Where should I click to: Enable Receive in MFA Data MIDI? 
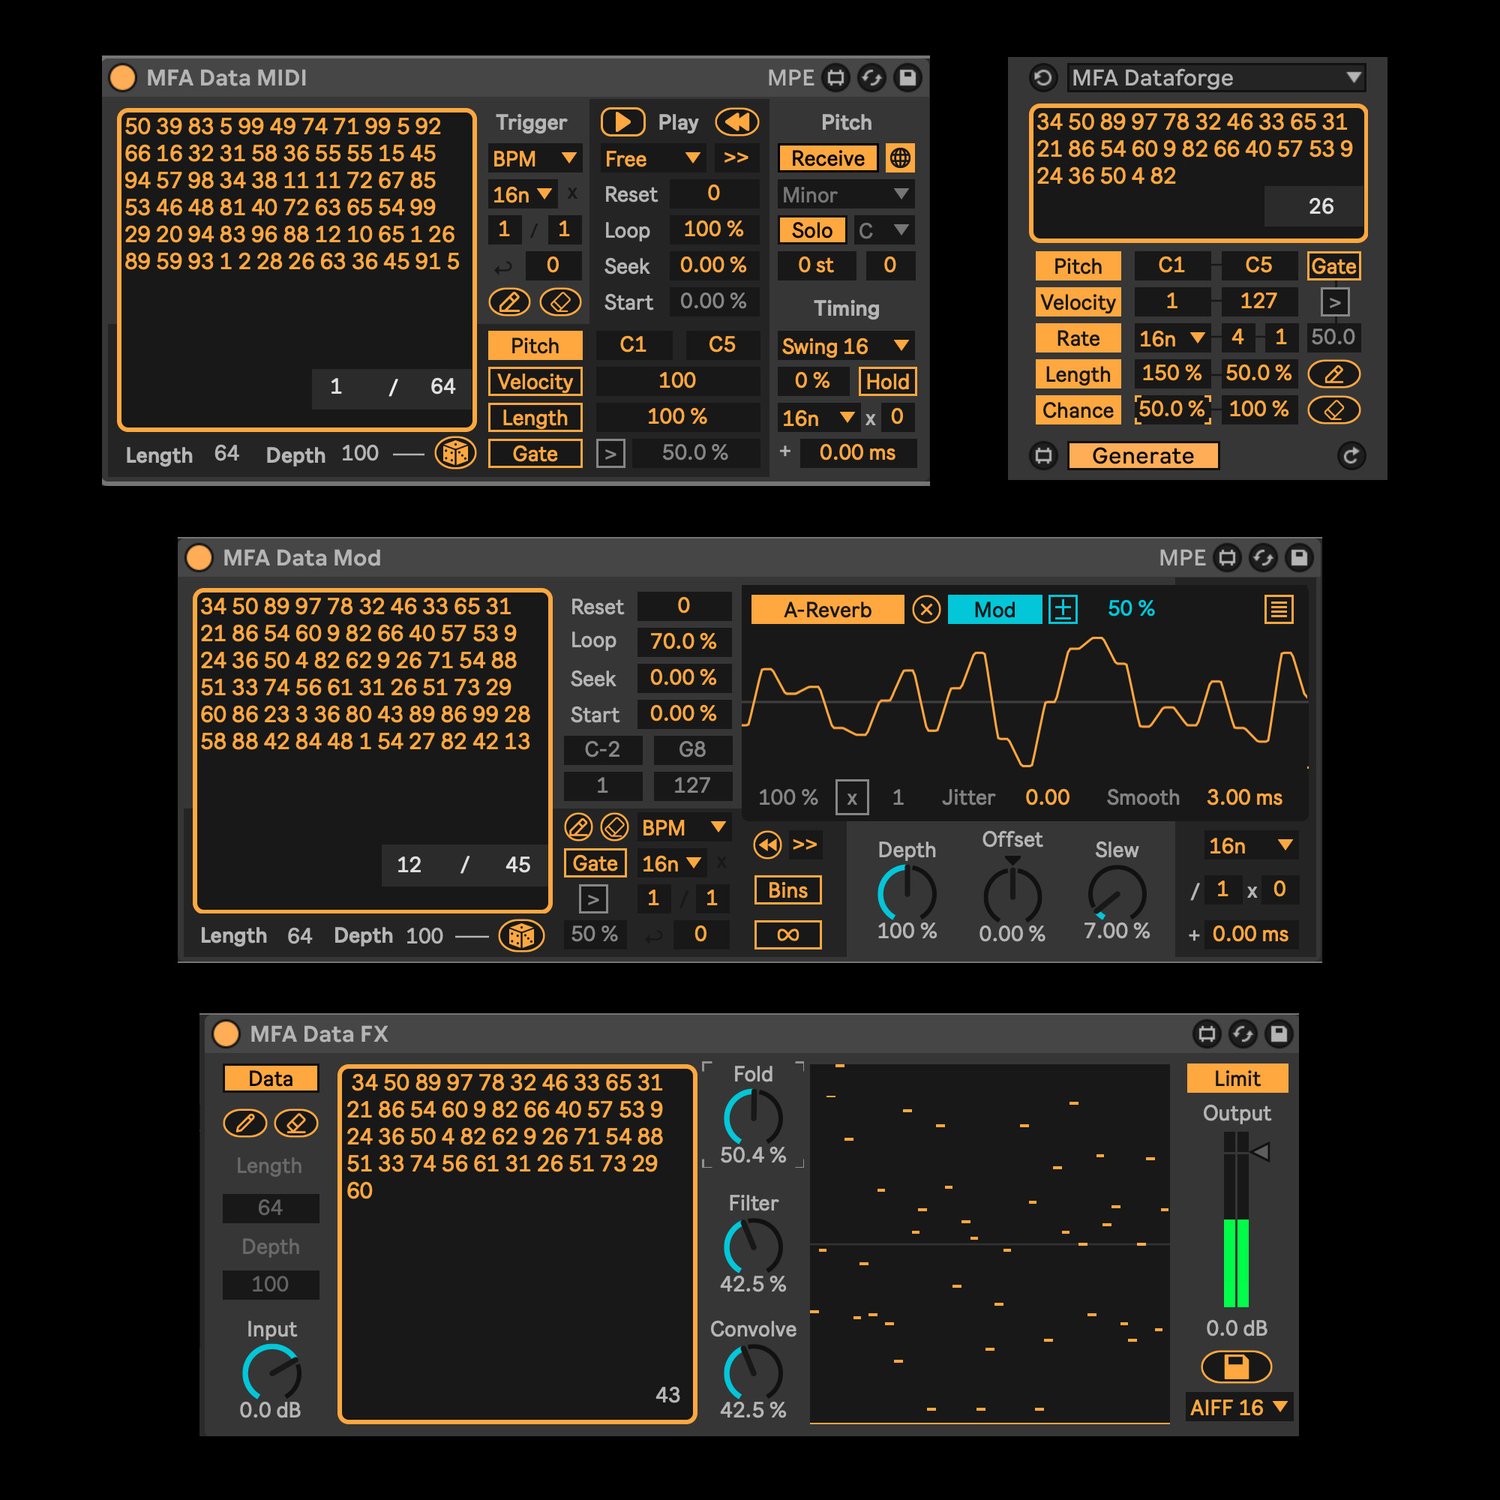pos(826,158)
